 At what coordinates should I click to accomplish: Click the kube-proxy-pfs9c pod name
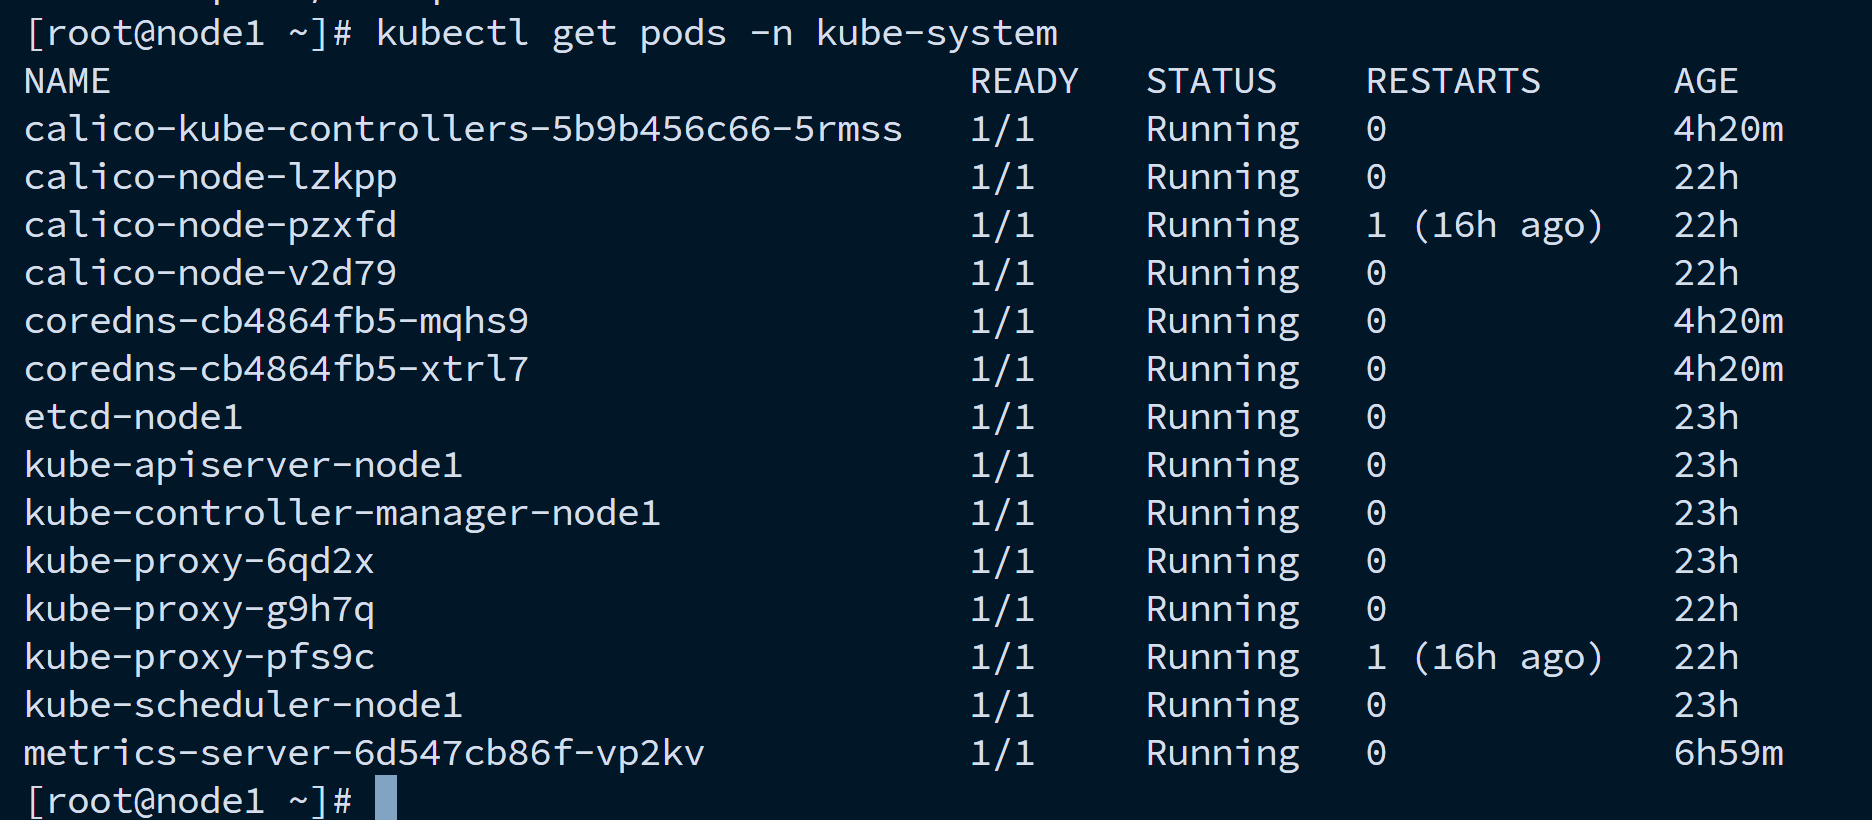pos(199,658)
